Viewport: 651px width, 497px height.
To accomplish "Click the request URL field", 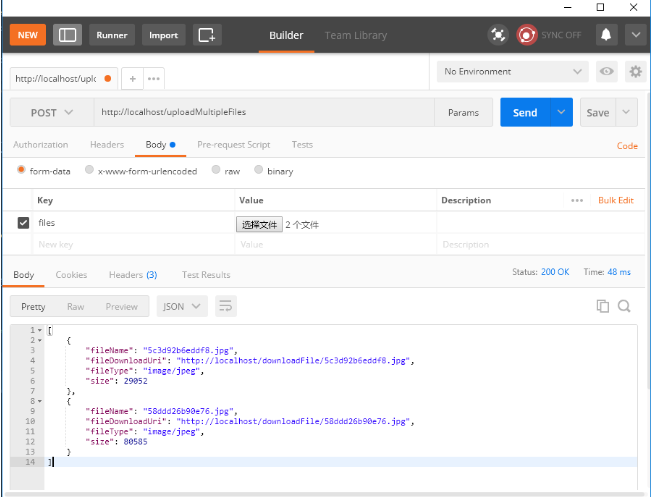I will 264,113.
